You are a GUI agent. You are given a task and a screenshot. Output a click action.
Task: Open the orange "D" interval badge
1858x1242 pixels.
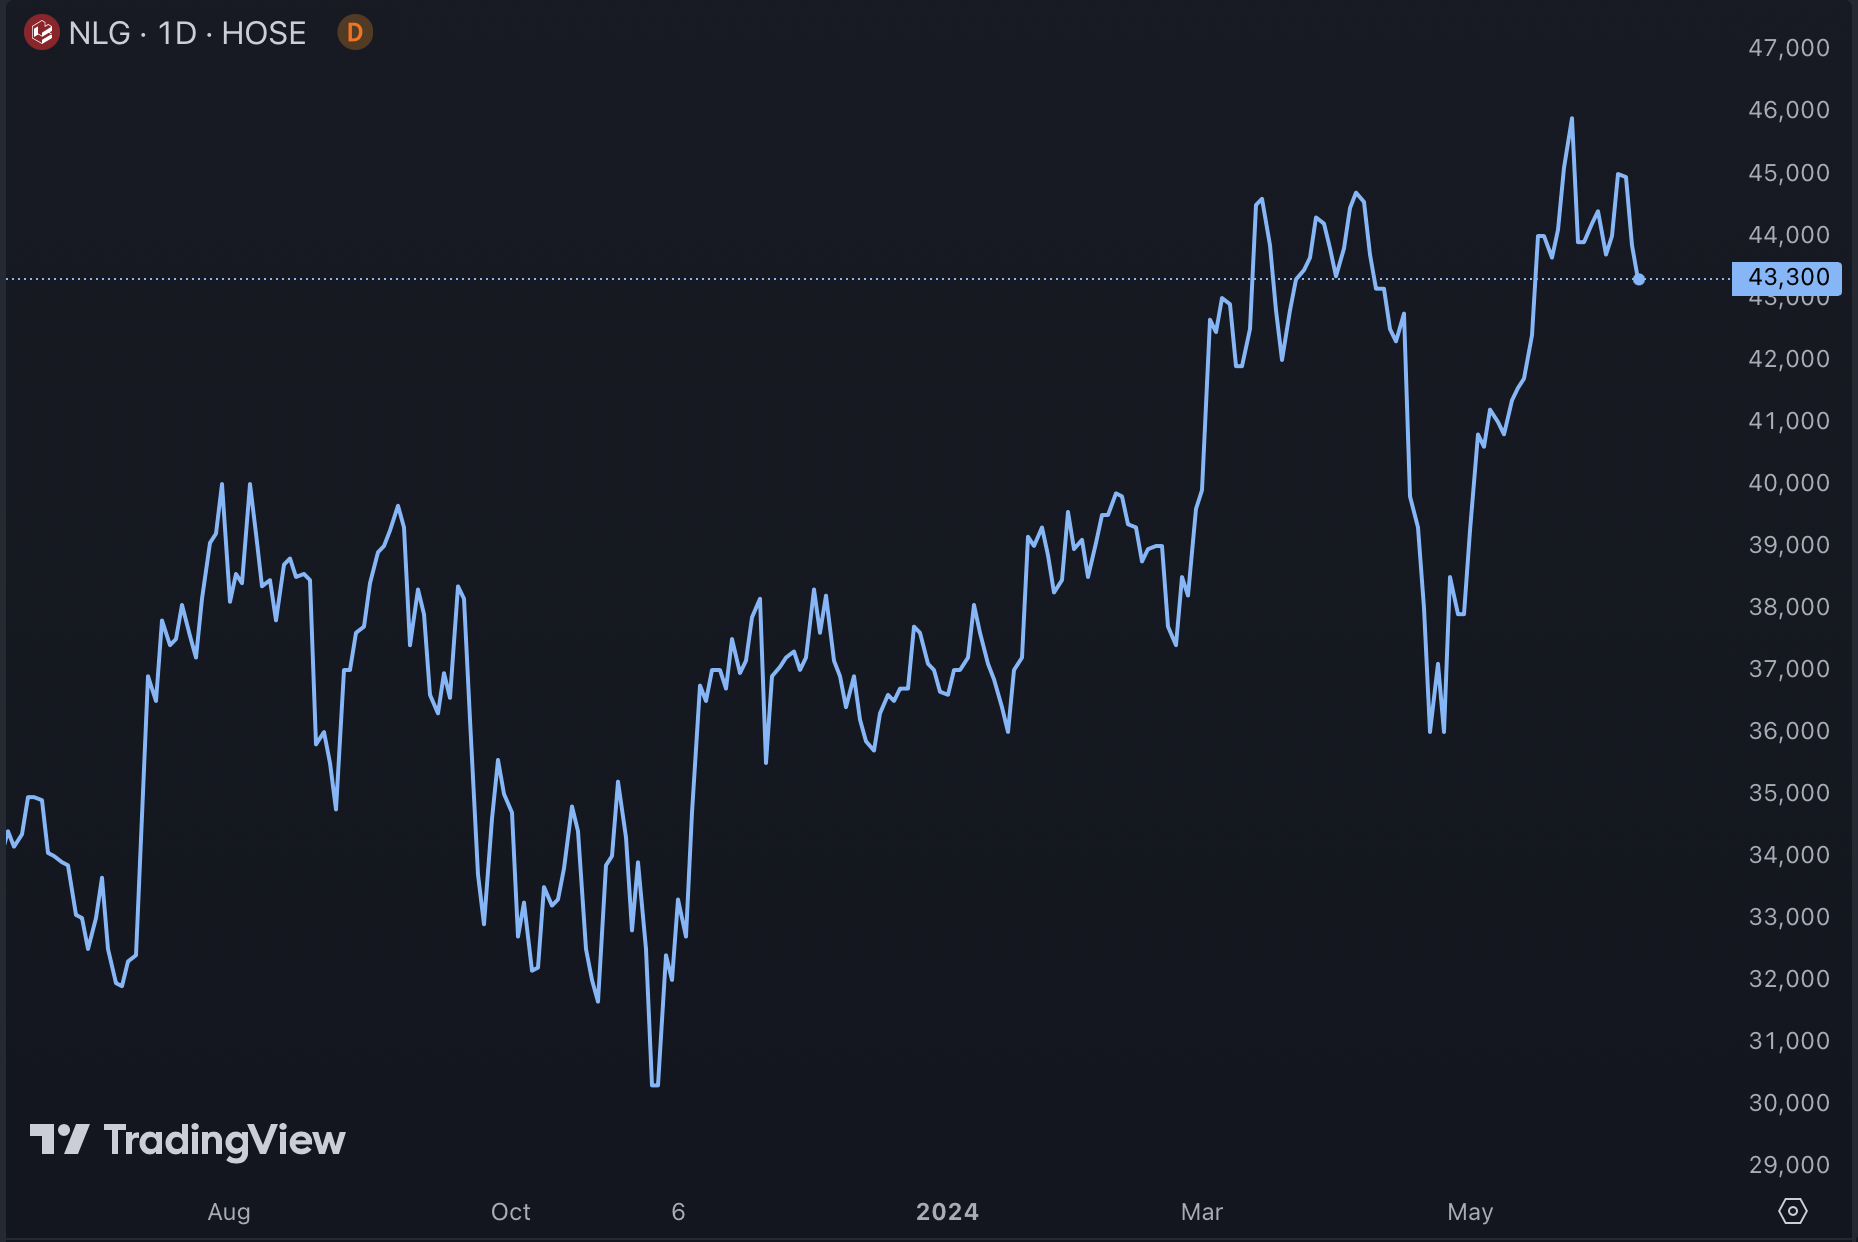[355, 32]
